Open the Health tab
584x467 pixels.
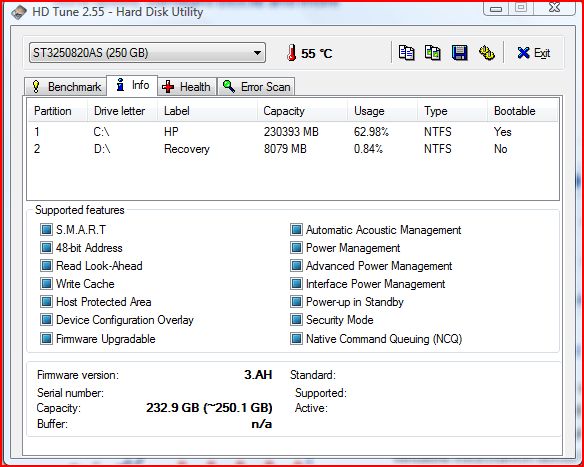pos(187,87)
